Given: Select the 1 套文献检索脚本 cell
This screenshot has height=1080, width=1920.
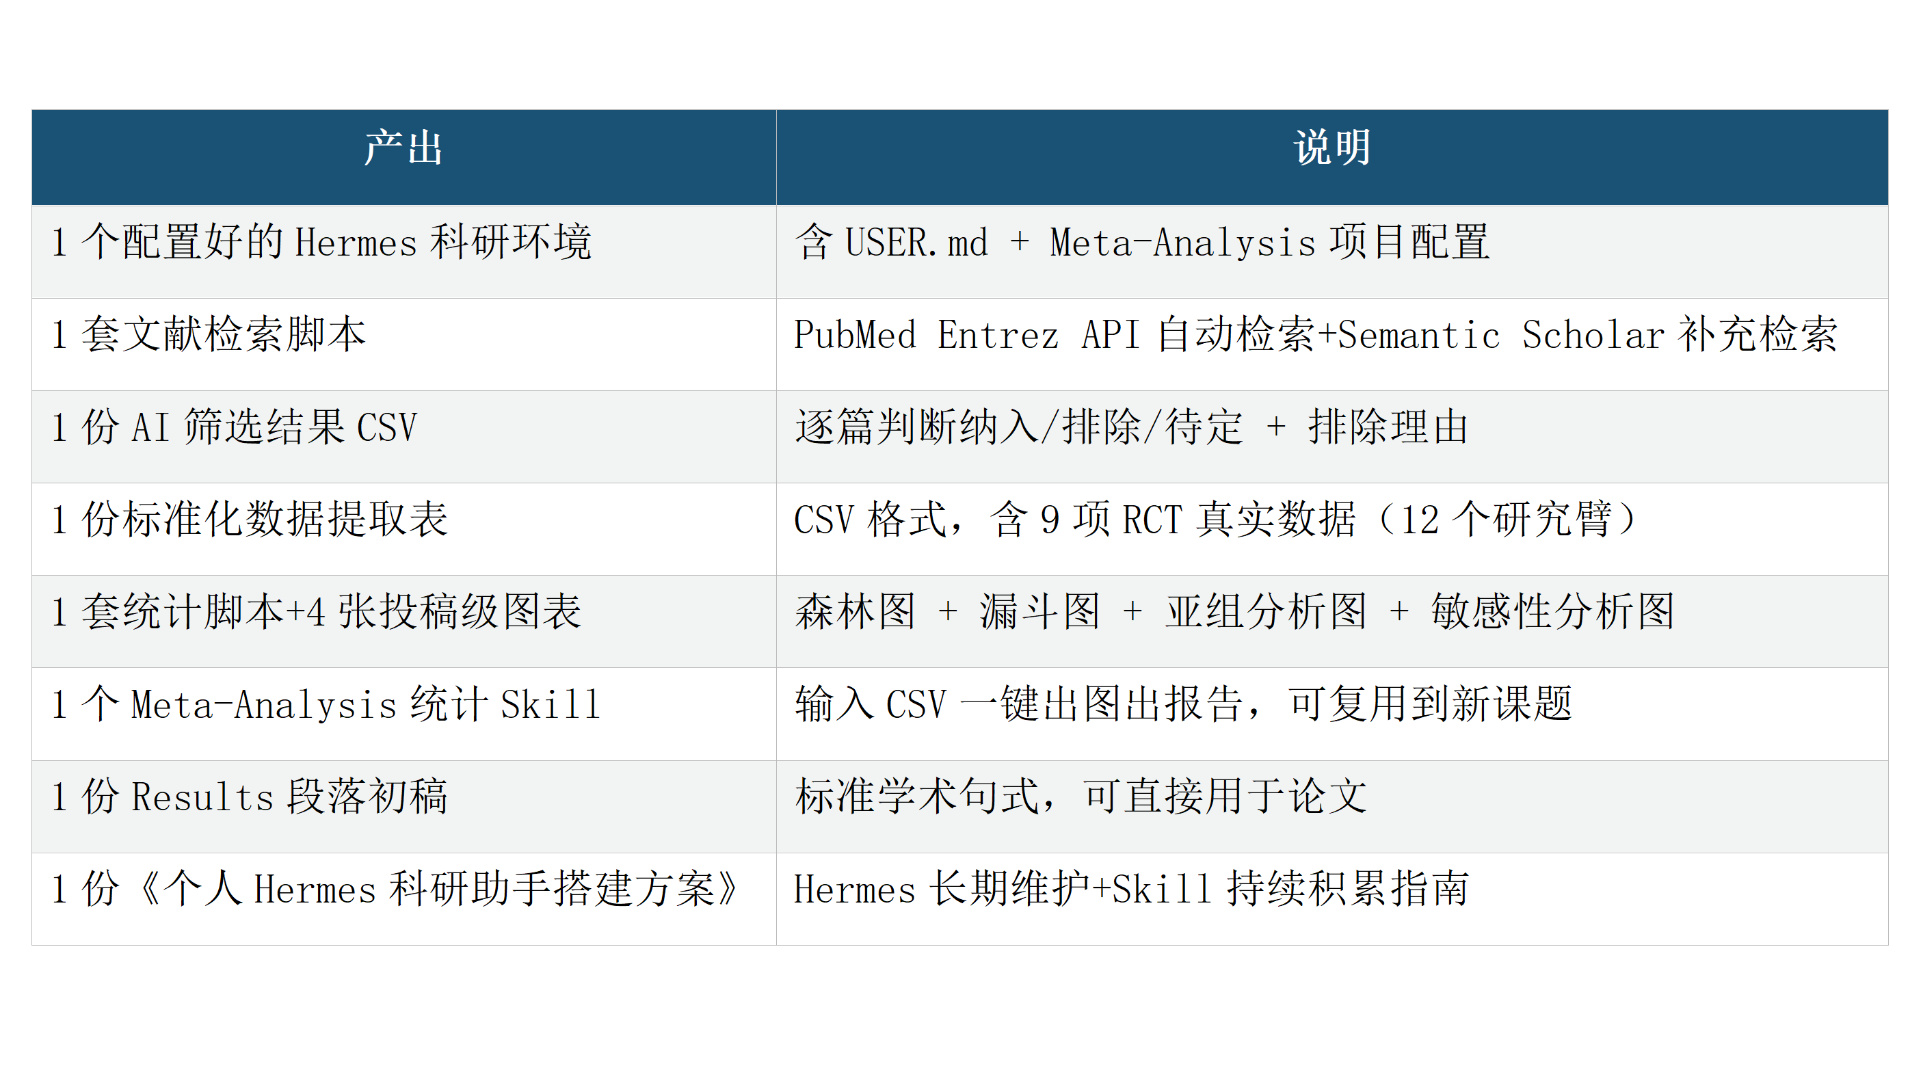Looking at the screenshot, I should click(209, 335).
